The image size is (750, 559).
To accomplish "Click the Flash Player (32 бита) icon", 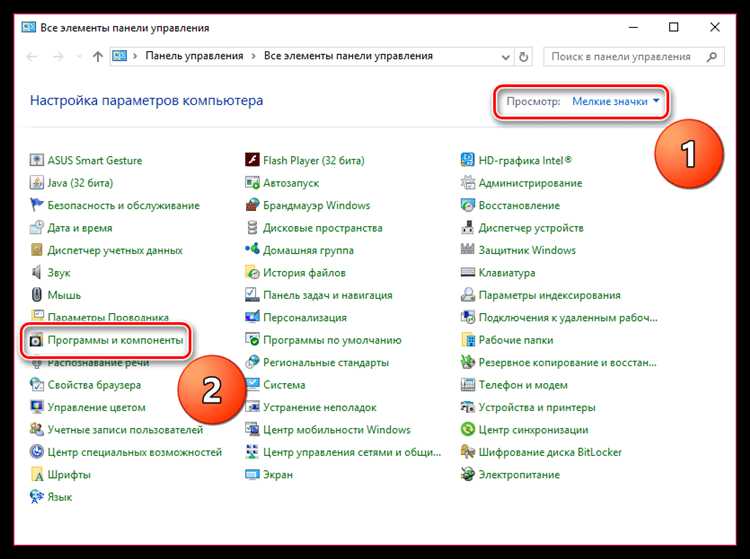I will pyautogui.click(x=252, y=160).
